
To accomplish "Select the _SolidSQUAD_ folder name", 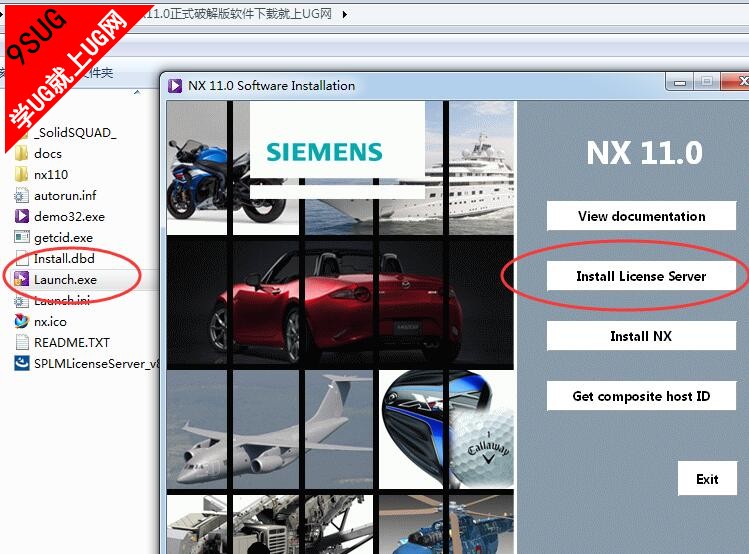I will (75, 132).
